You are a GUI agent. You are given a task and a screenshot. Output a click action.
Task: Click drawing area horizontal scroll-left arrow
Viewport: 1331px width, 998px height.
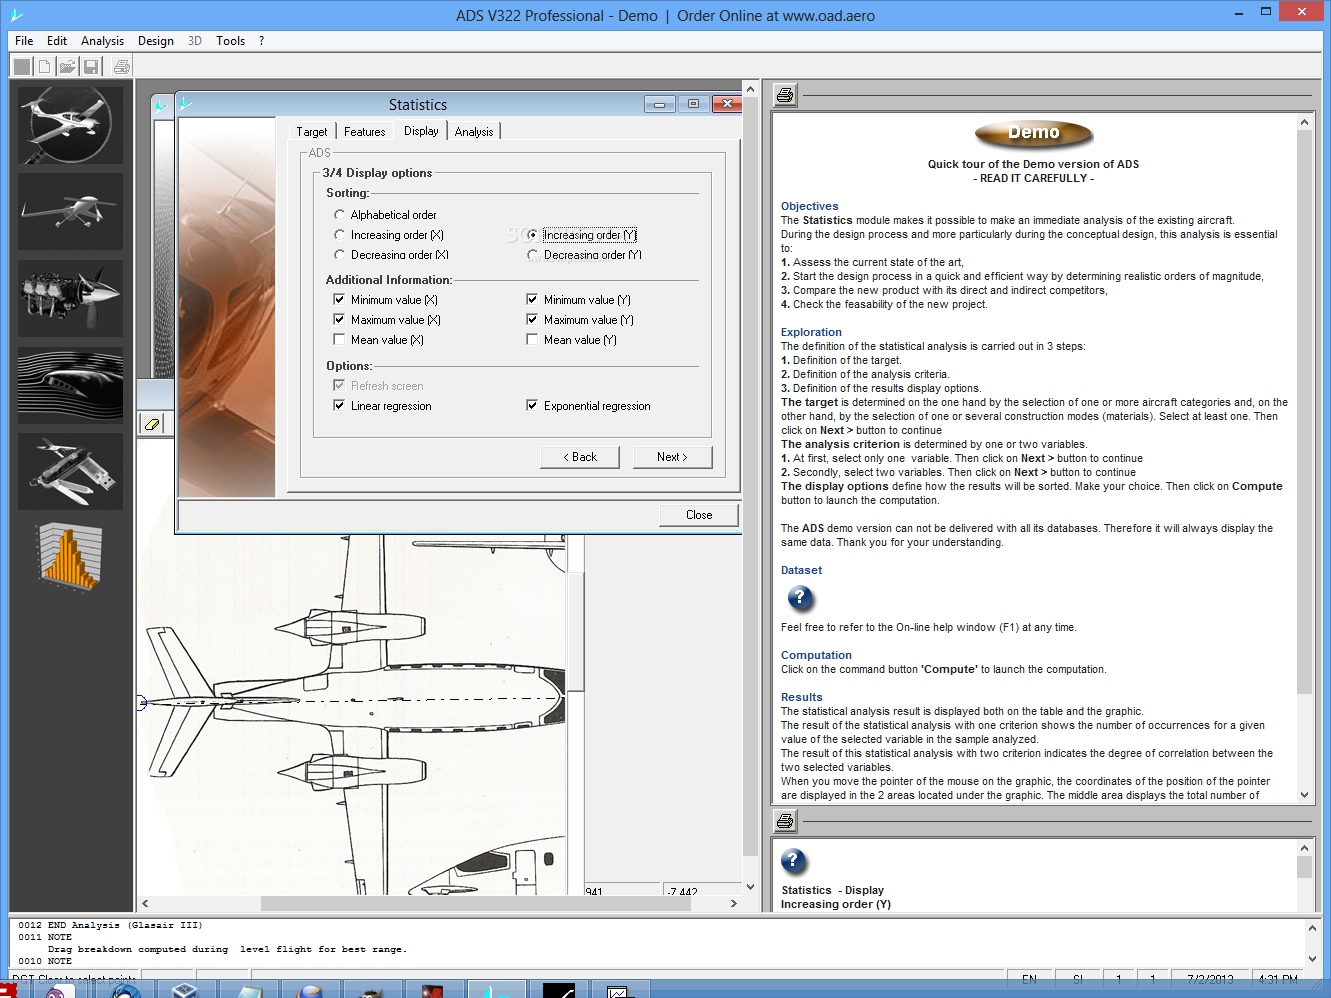tap(145, 903)
